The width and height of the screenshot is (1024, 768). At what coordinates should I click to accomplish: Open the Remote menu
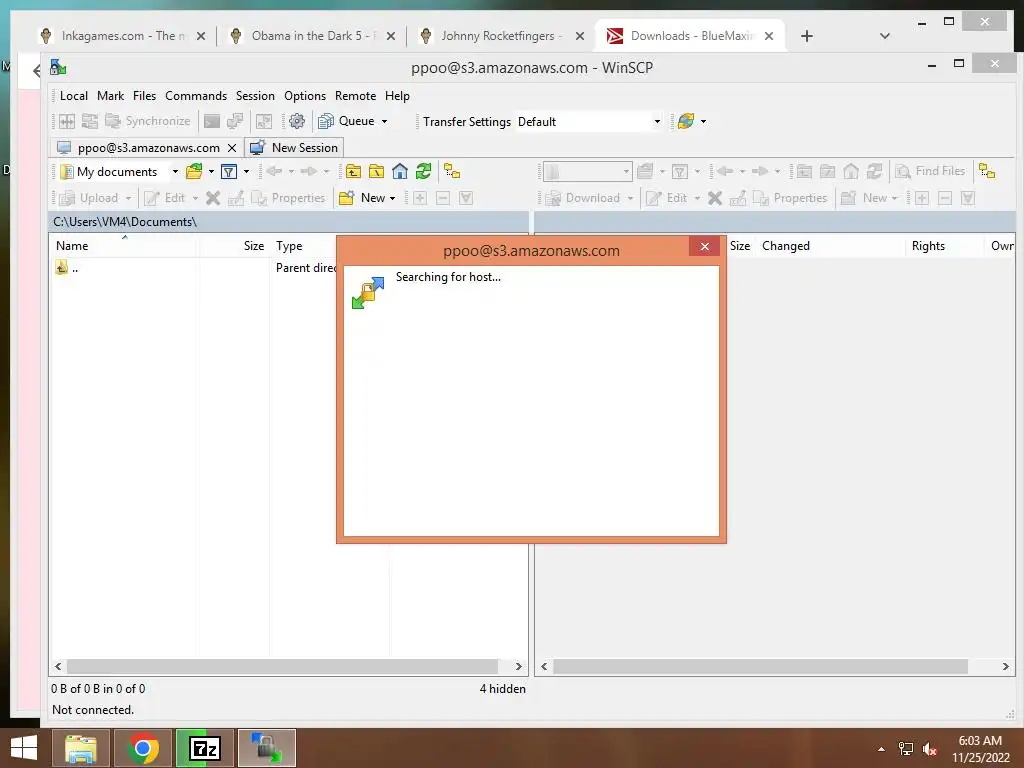click(356, 96)
